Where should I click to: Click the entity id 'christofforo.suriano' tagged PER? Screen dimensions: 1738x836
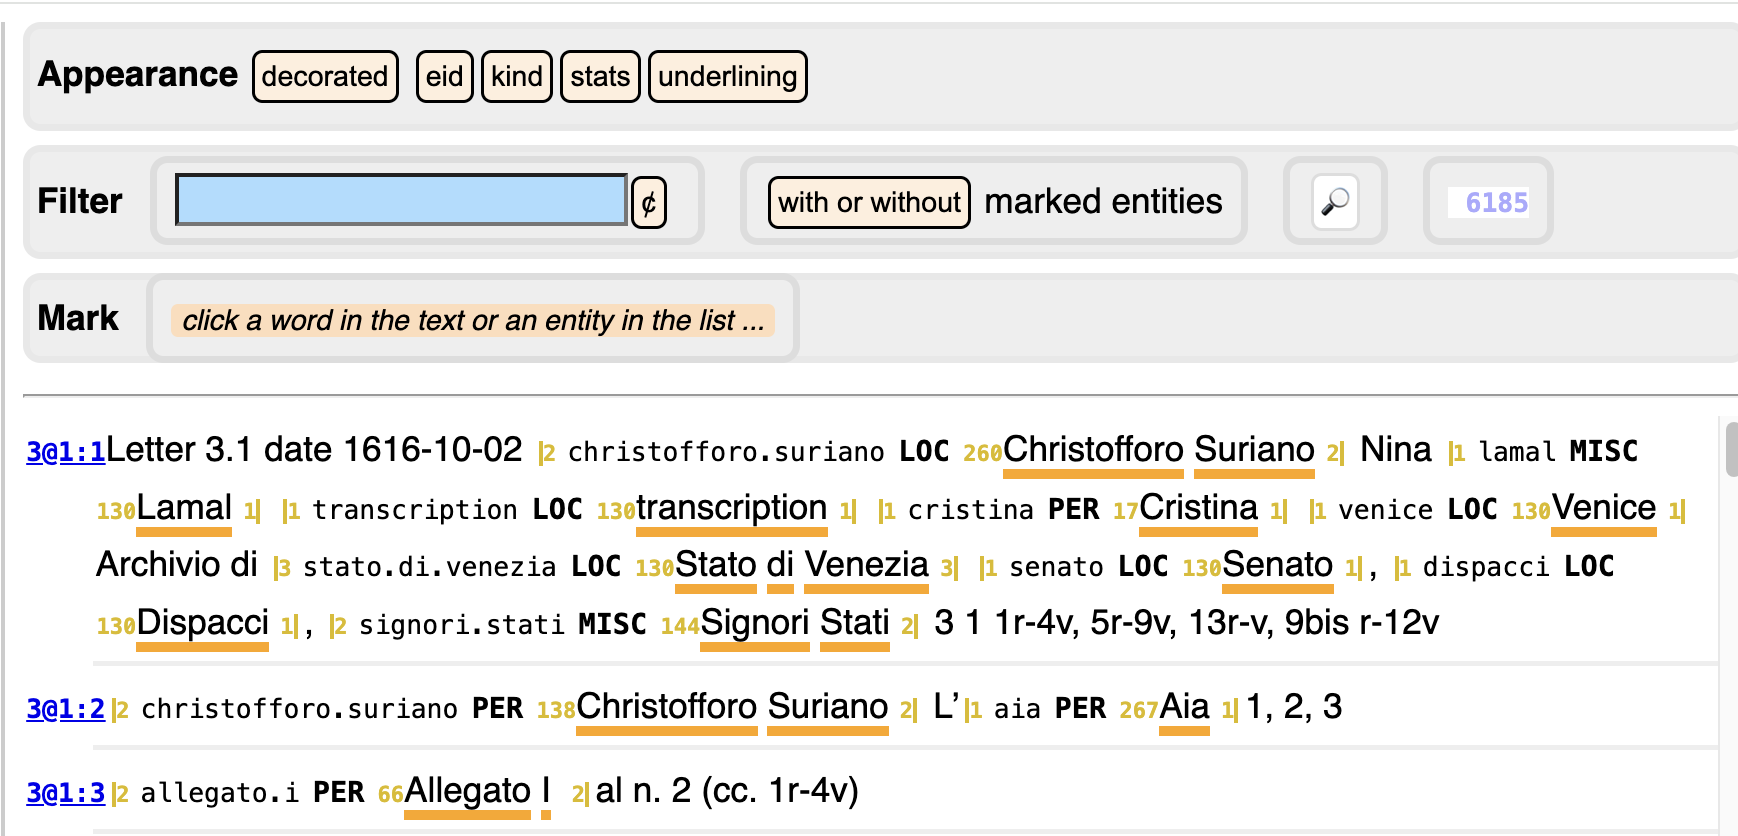tap(299, 710)
